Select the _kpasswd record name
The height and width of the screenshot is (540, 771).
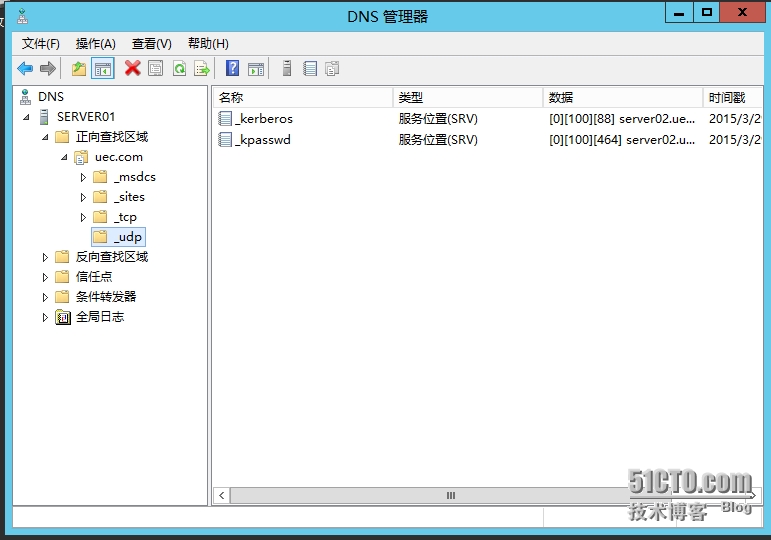[x=263, y=140]
